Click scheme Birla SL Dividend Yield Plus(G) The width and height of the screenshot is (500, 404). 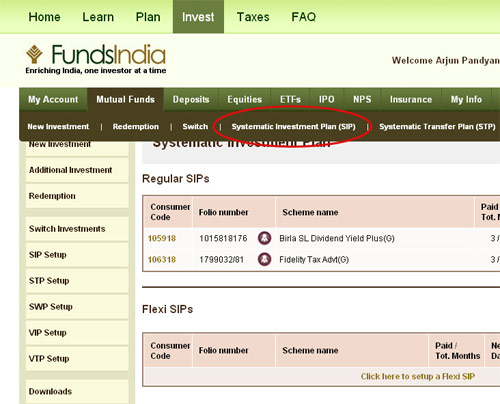(x=337, y=238)
